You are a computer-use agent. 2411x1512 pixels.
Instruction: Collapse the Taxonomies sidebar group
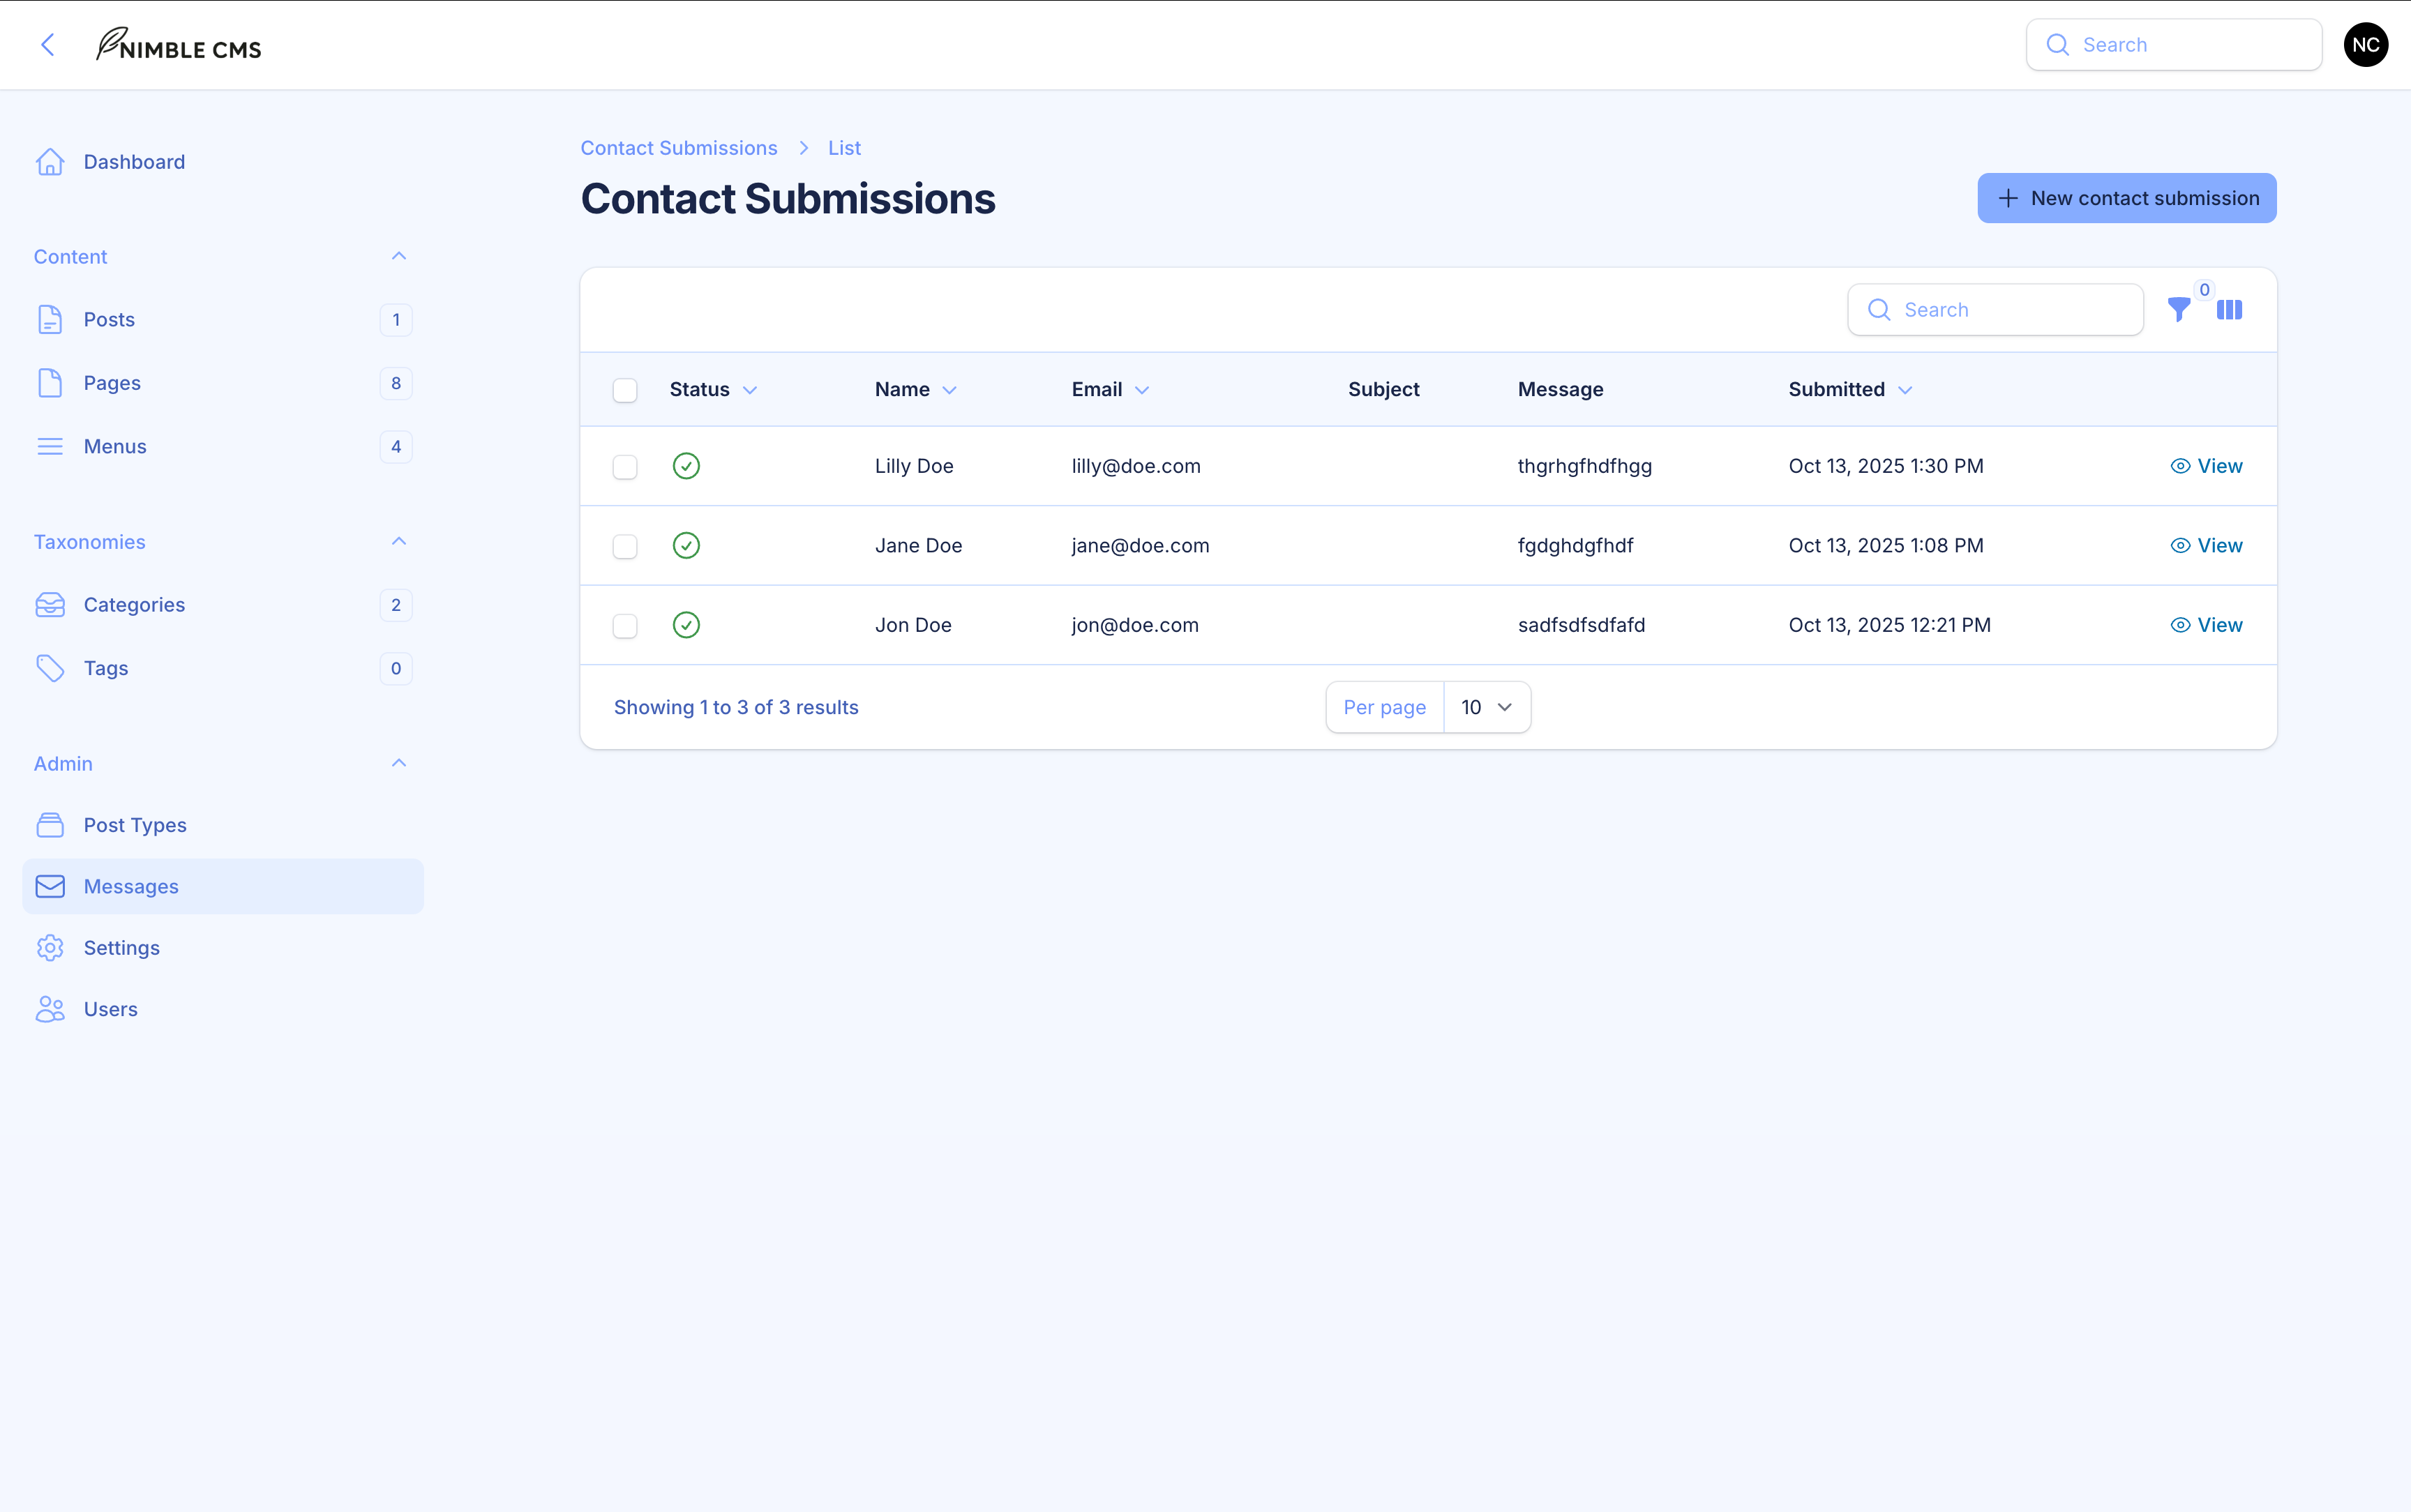click(x=398, y=542)
